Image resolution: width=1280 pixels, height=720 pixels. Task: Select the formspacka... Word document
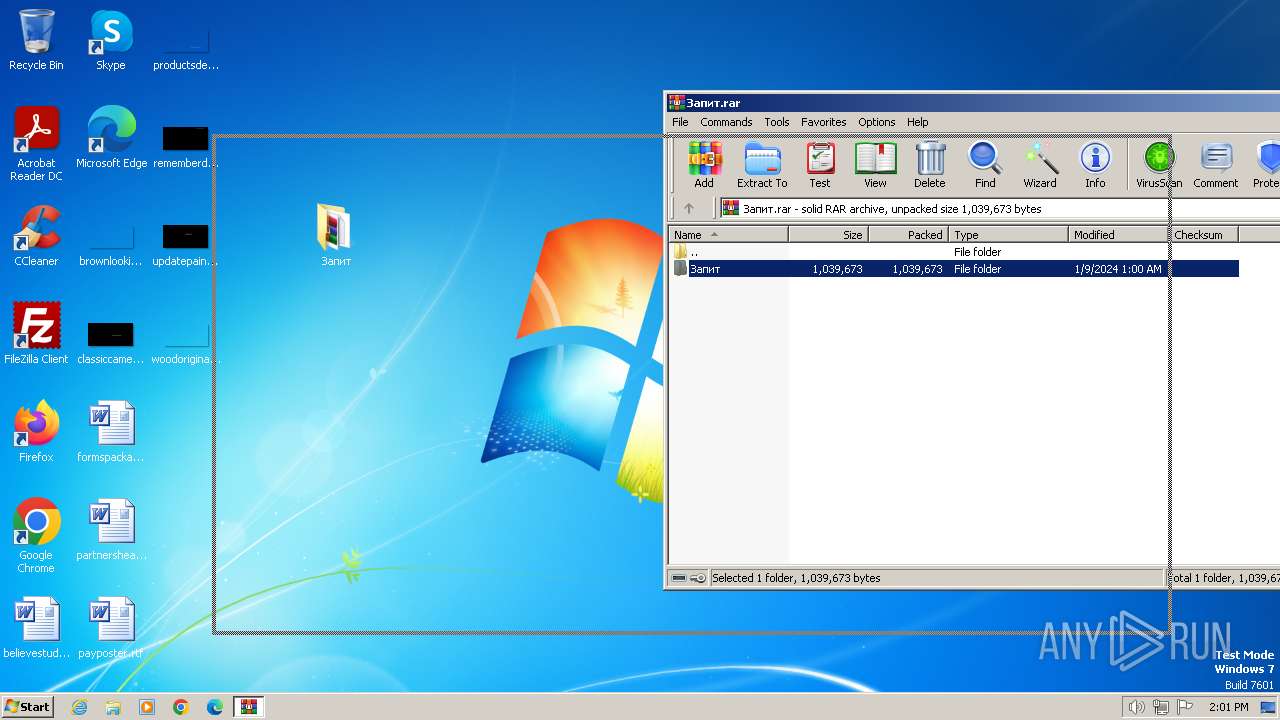point(111,432)
